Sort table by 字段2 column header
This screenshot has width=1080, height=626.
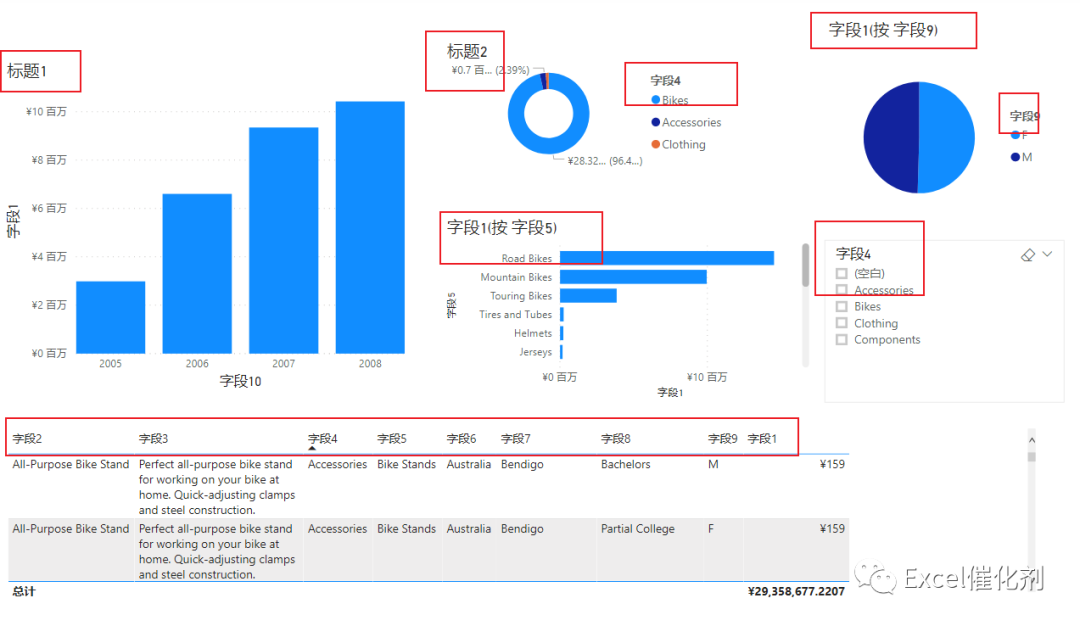pos(28,439)
